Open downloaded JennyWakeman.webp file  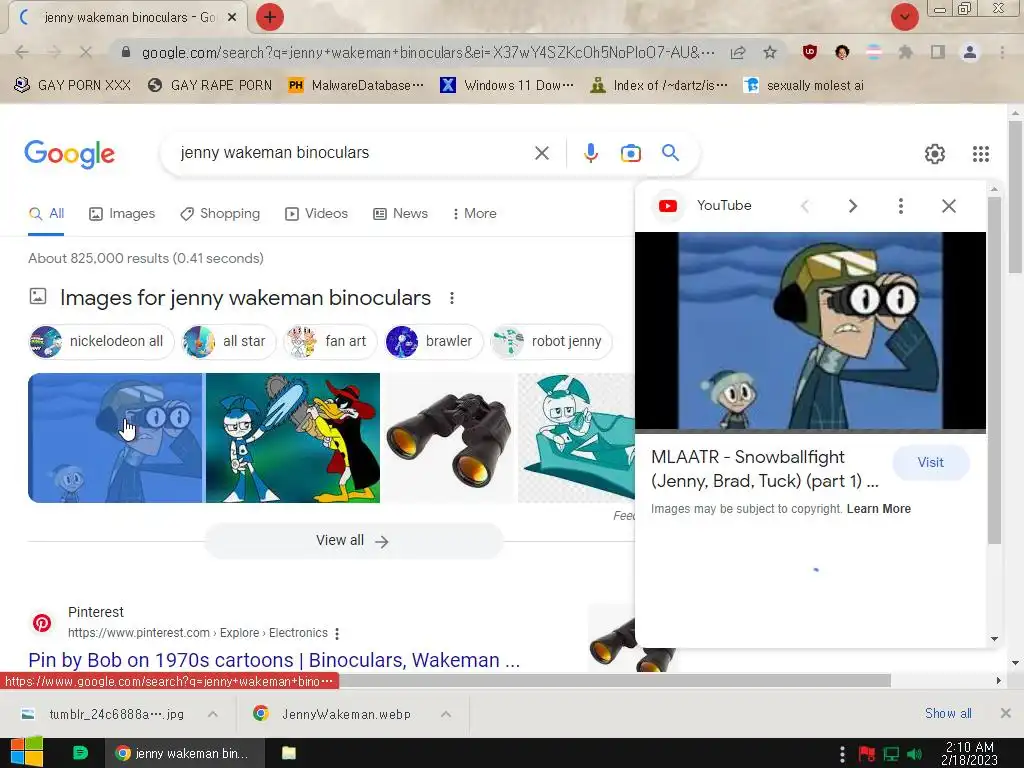[x=334, y=714]
